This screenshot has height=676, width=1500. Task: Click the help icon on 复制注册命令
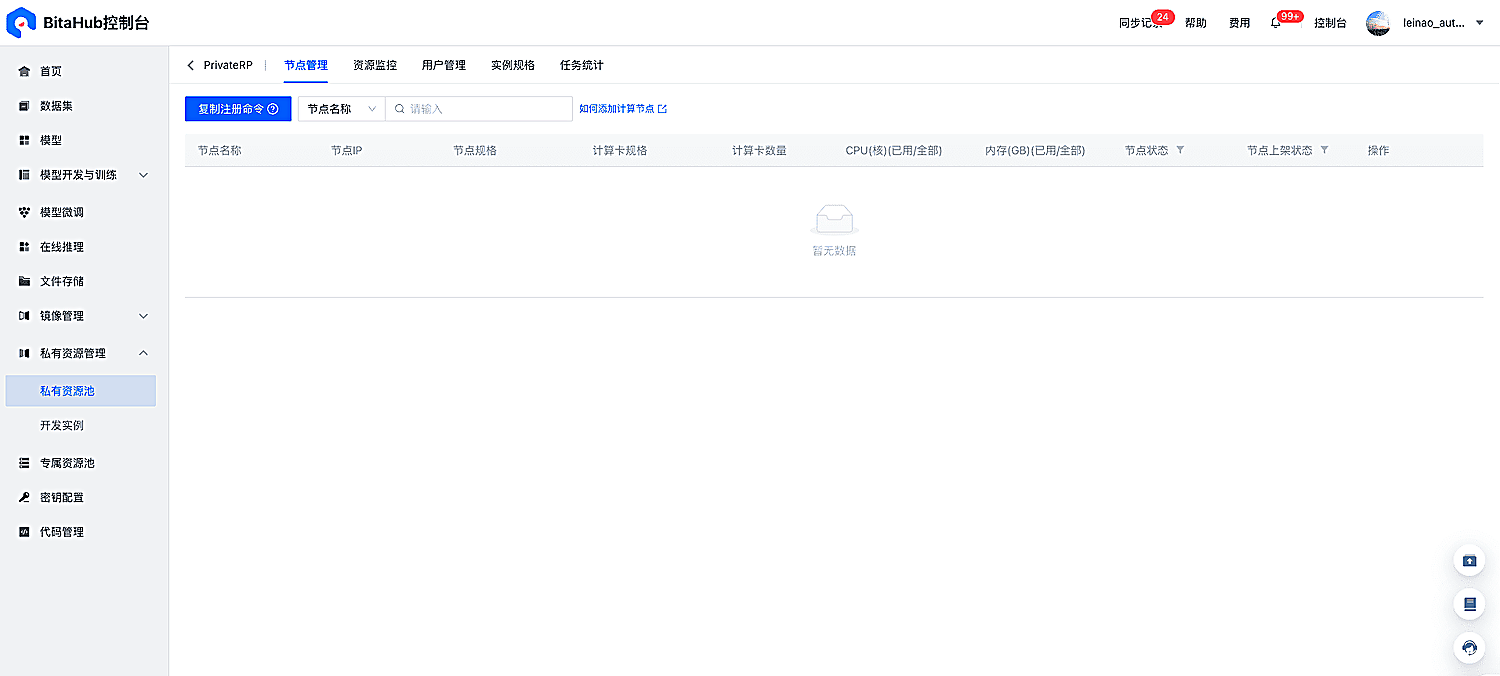[273, 109]
